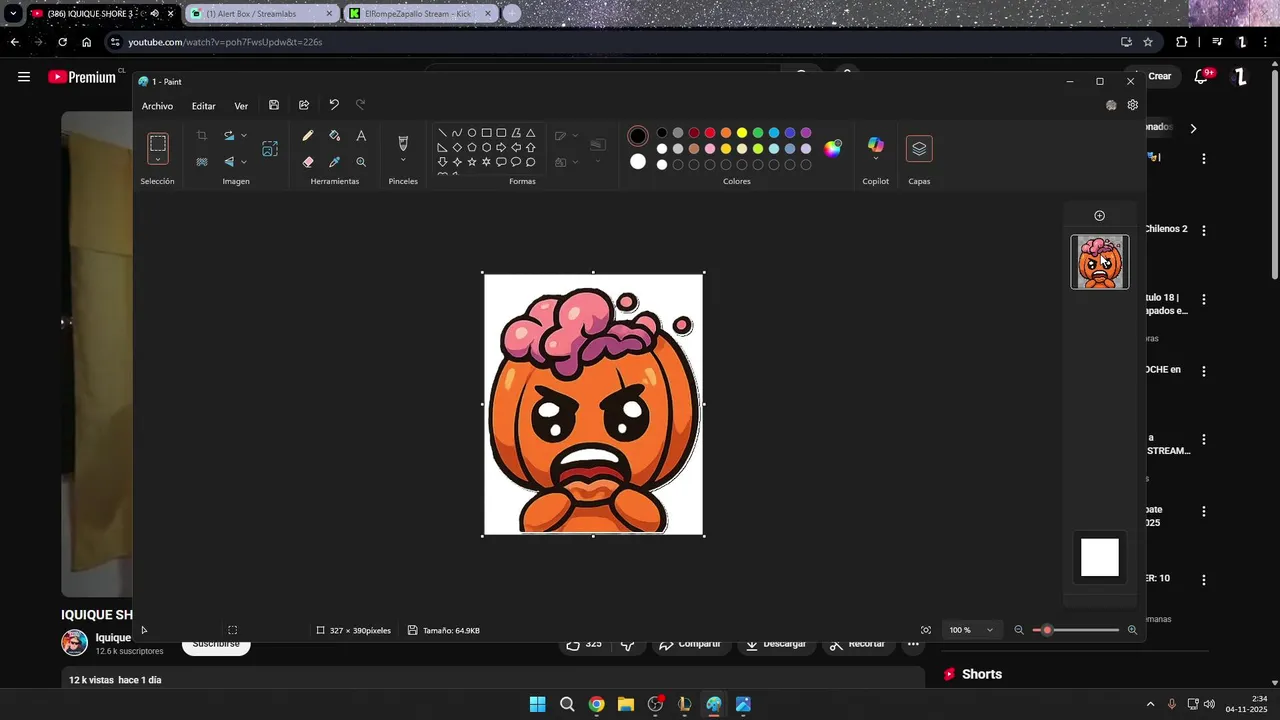The height and width of the screenshot is (720, 1280).
Task: Click Recortar button on YouTube
Action: pos(858,644)
